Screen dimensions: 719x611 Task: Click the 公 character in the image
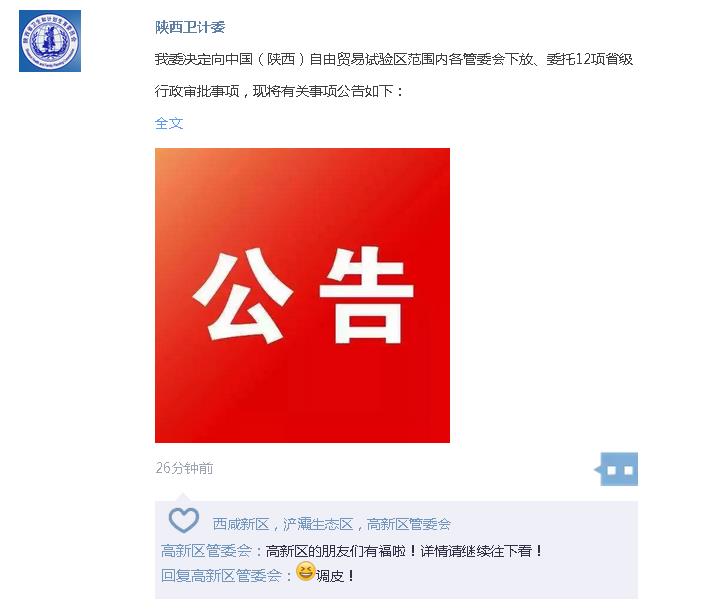coord(243,296)
